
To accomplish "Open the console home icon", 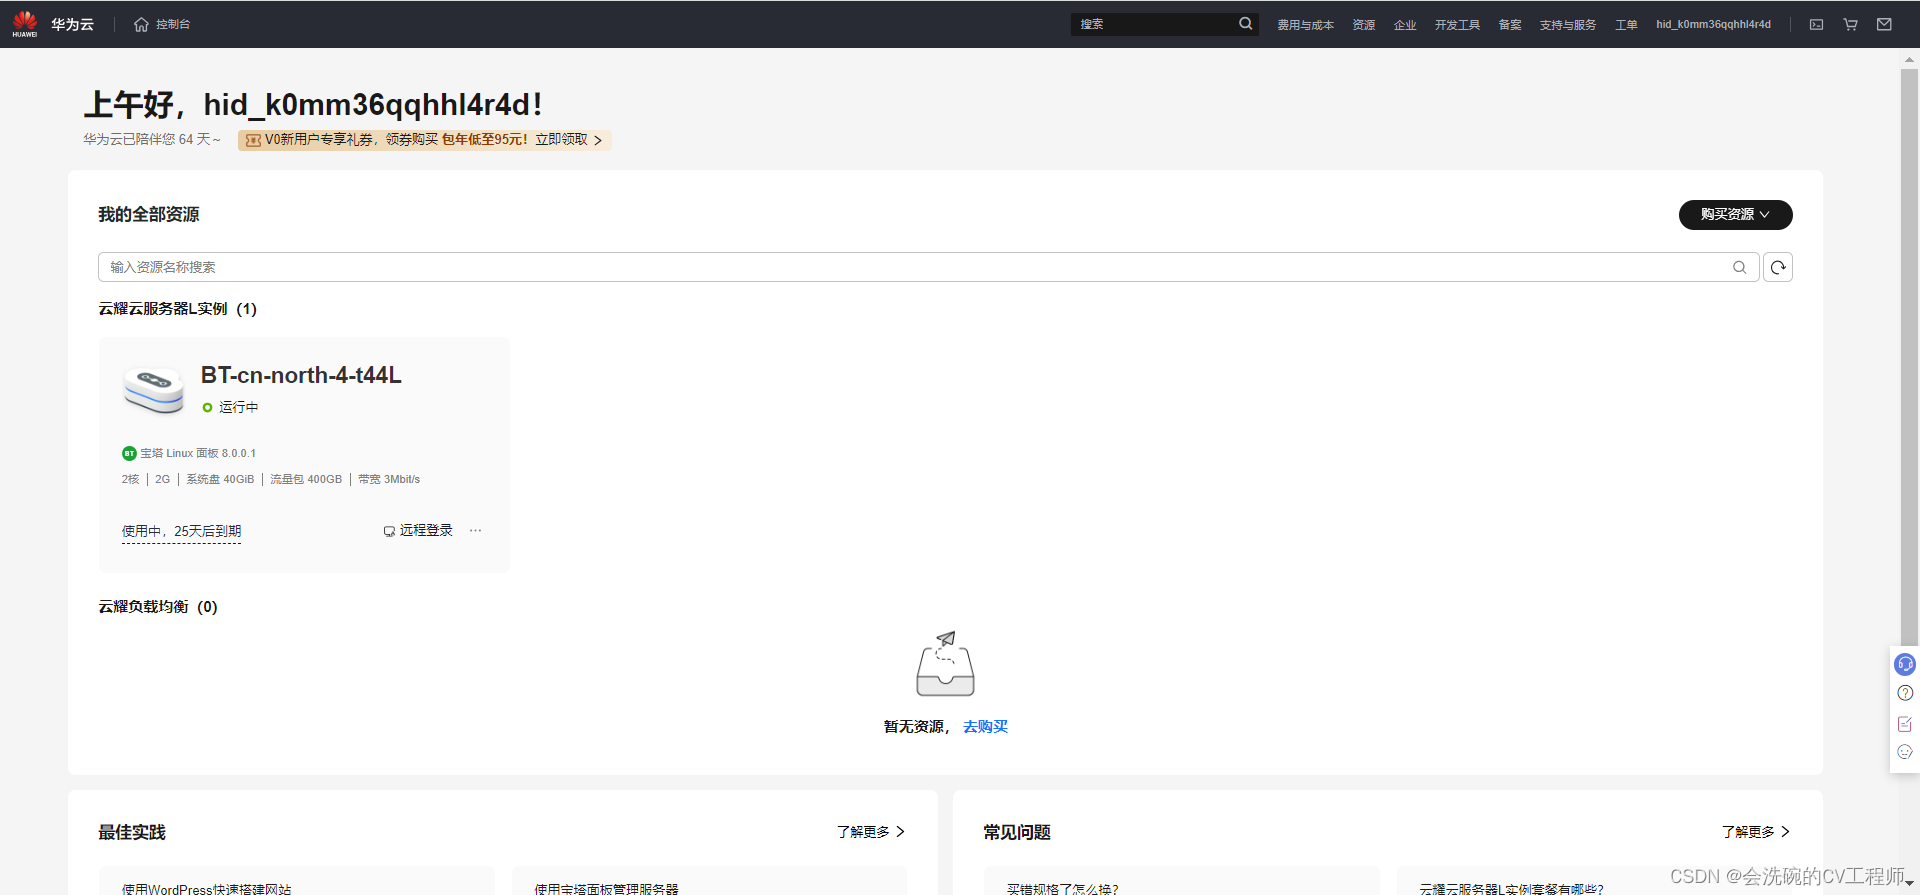I will coord(141,24).
